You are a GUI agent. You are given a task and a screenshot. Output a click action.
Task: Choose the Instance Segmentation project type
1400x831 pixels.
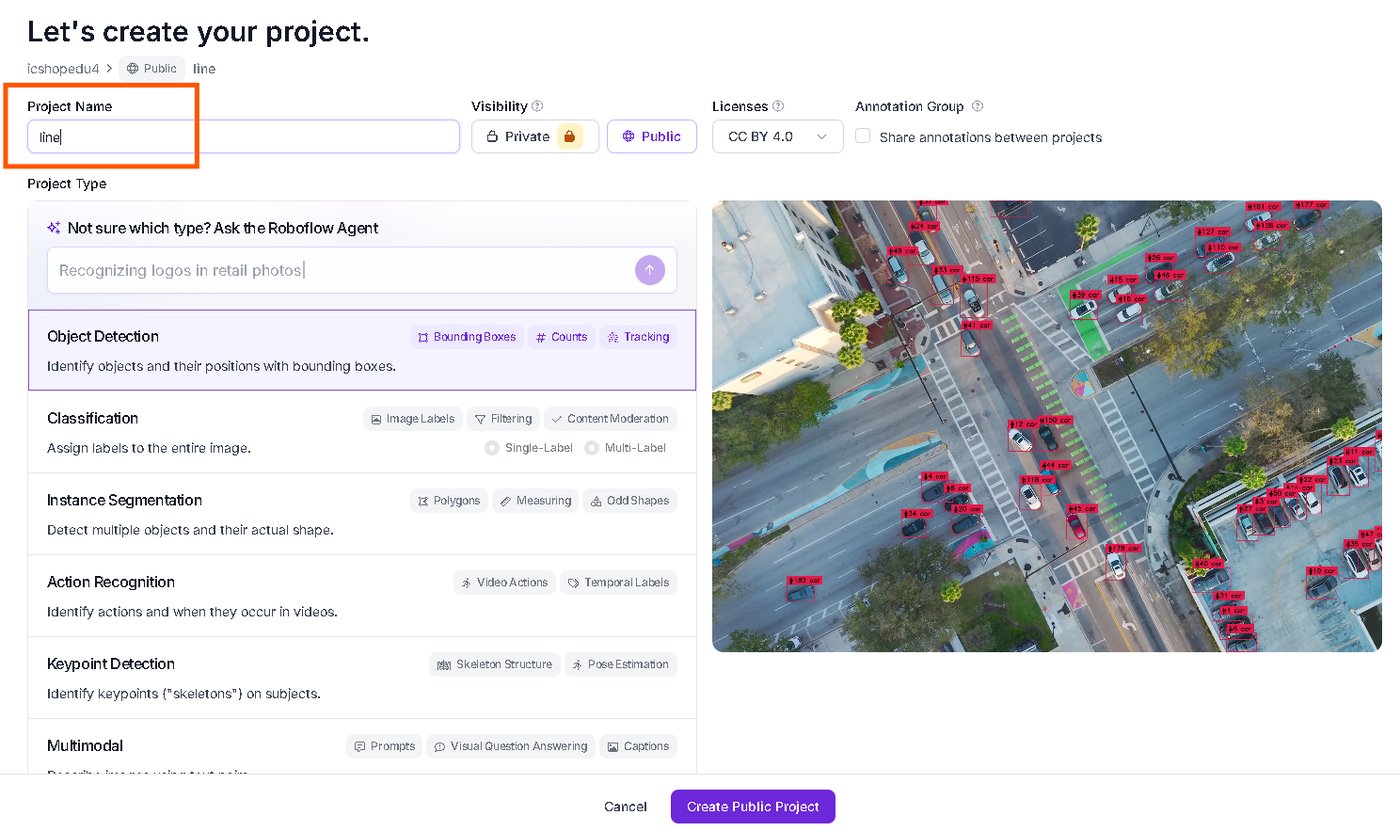pos(362,514)
